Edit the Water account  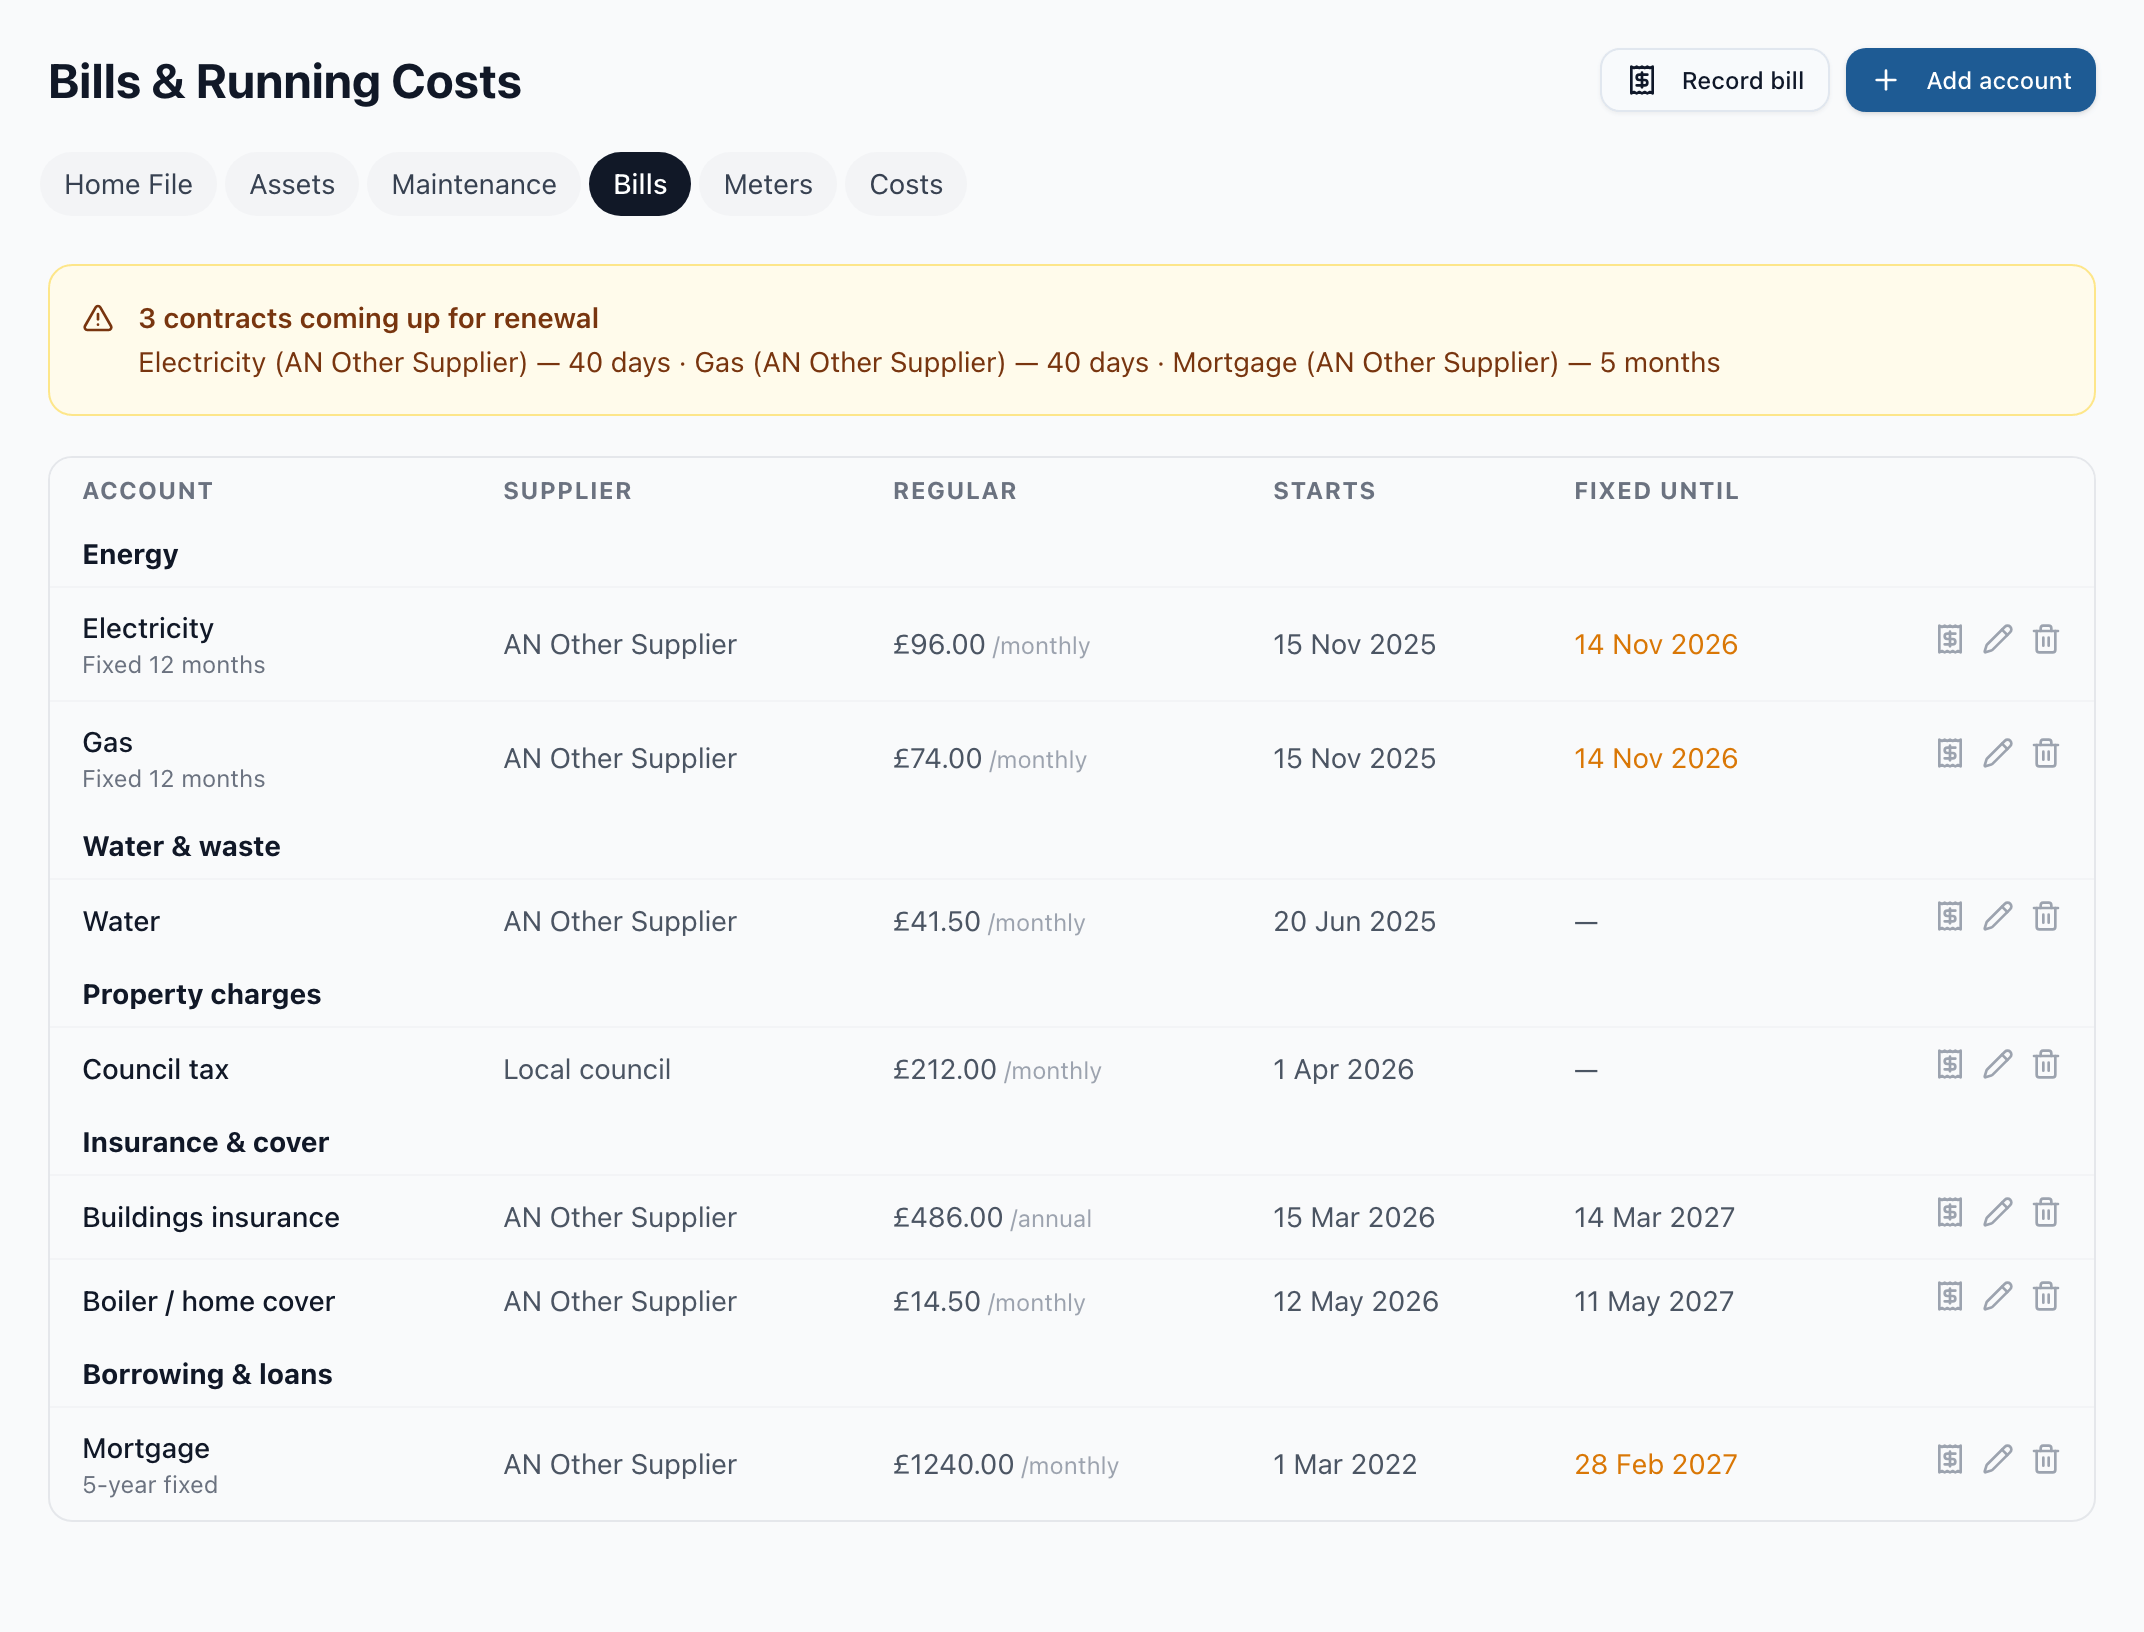tap(1997, 917)
